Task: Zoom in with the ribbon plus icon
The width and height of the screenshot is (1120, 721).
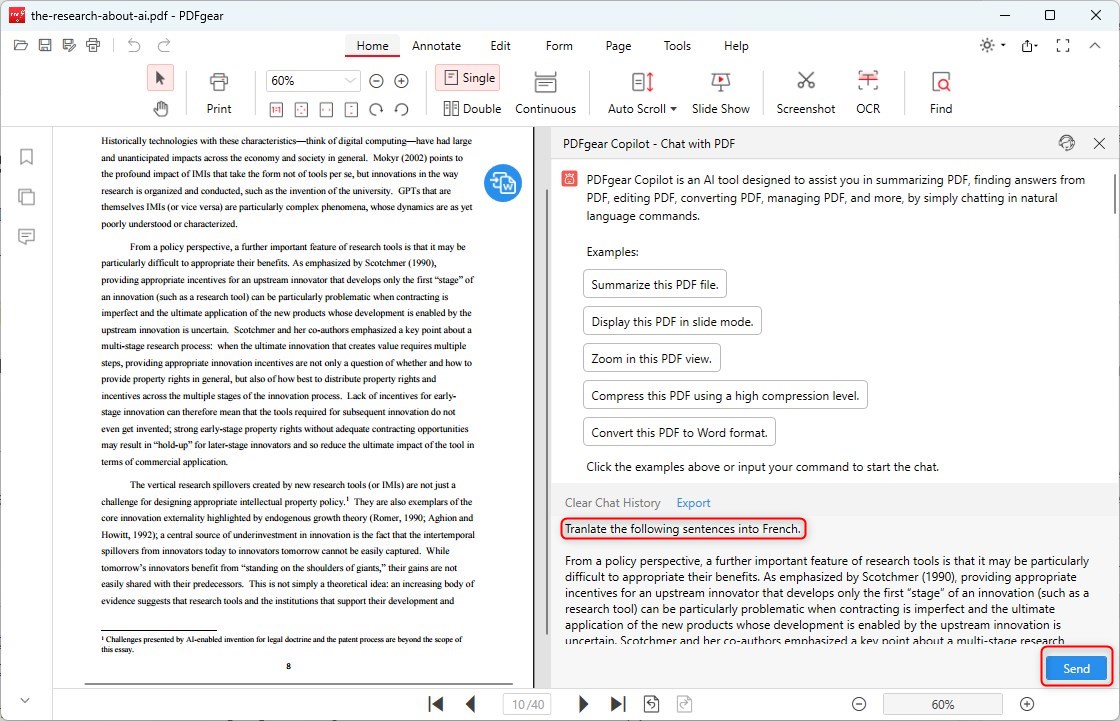Action: click(x=401, y=81)
